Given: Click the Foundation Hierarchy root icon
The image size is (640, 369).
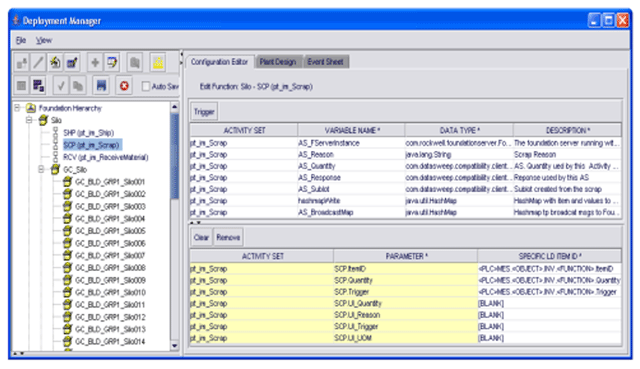Looking at the screenshot, I should pyautogui.click(x=31, y=108).
